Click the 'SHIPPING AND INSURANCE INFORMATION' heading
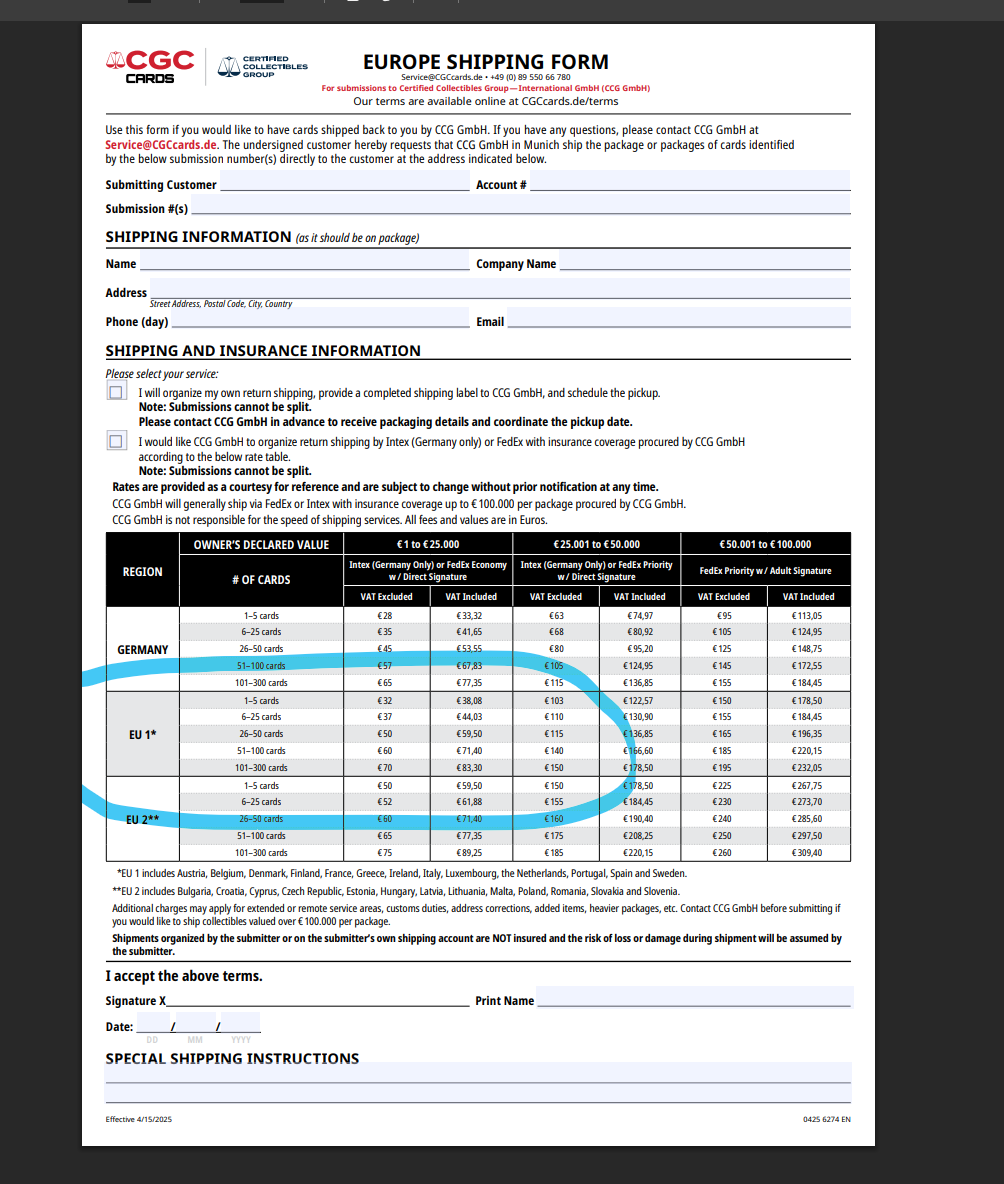The height and width of the screenshot is (1184, 1004). tap(263, 350)
